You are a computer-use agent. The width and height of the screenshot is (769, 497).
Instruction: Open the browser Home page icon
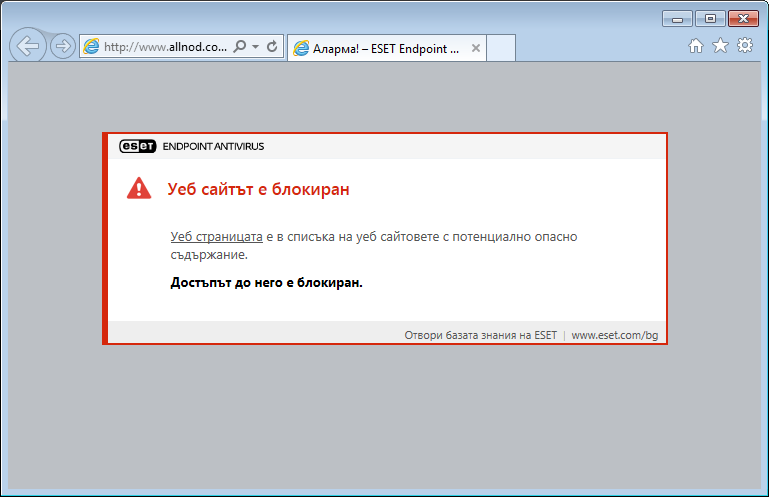point(697,46)
